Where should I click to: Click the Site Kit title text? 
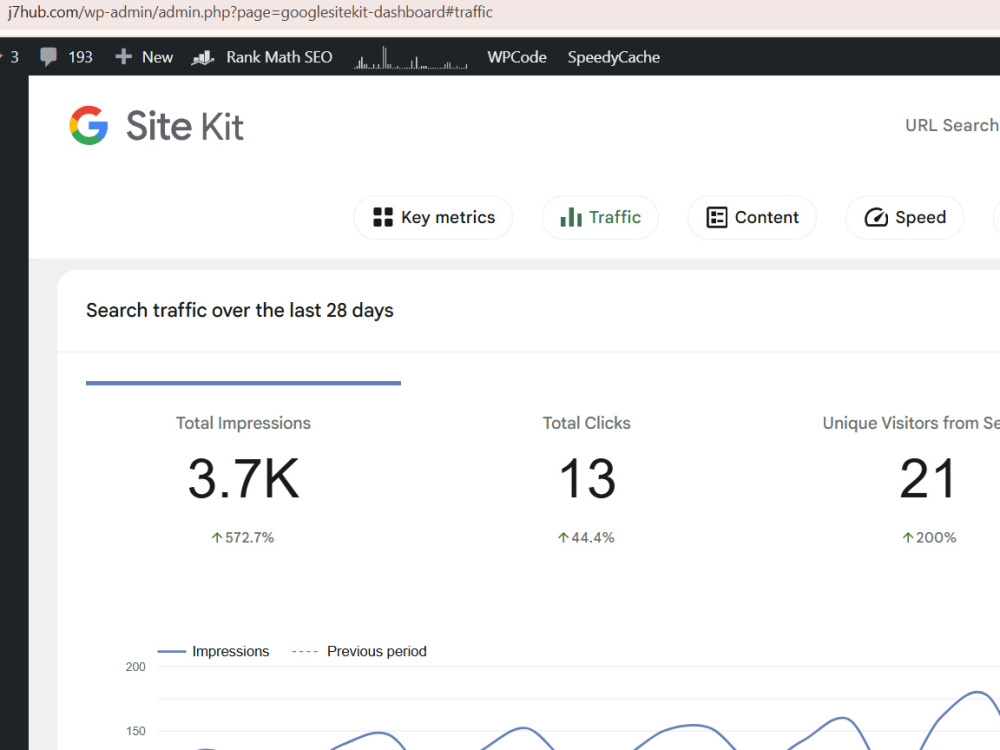pos(184,126)
